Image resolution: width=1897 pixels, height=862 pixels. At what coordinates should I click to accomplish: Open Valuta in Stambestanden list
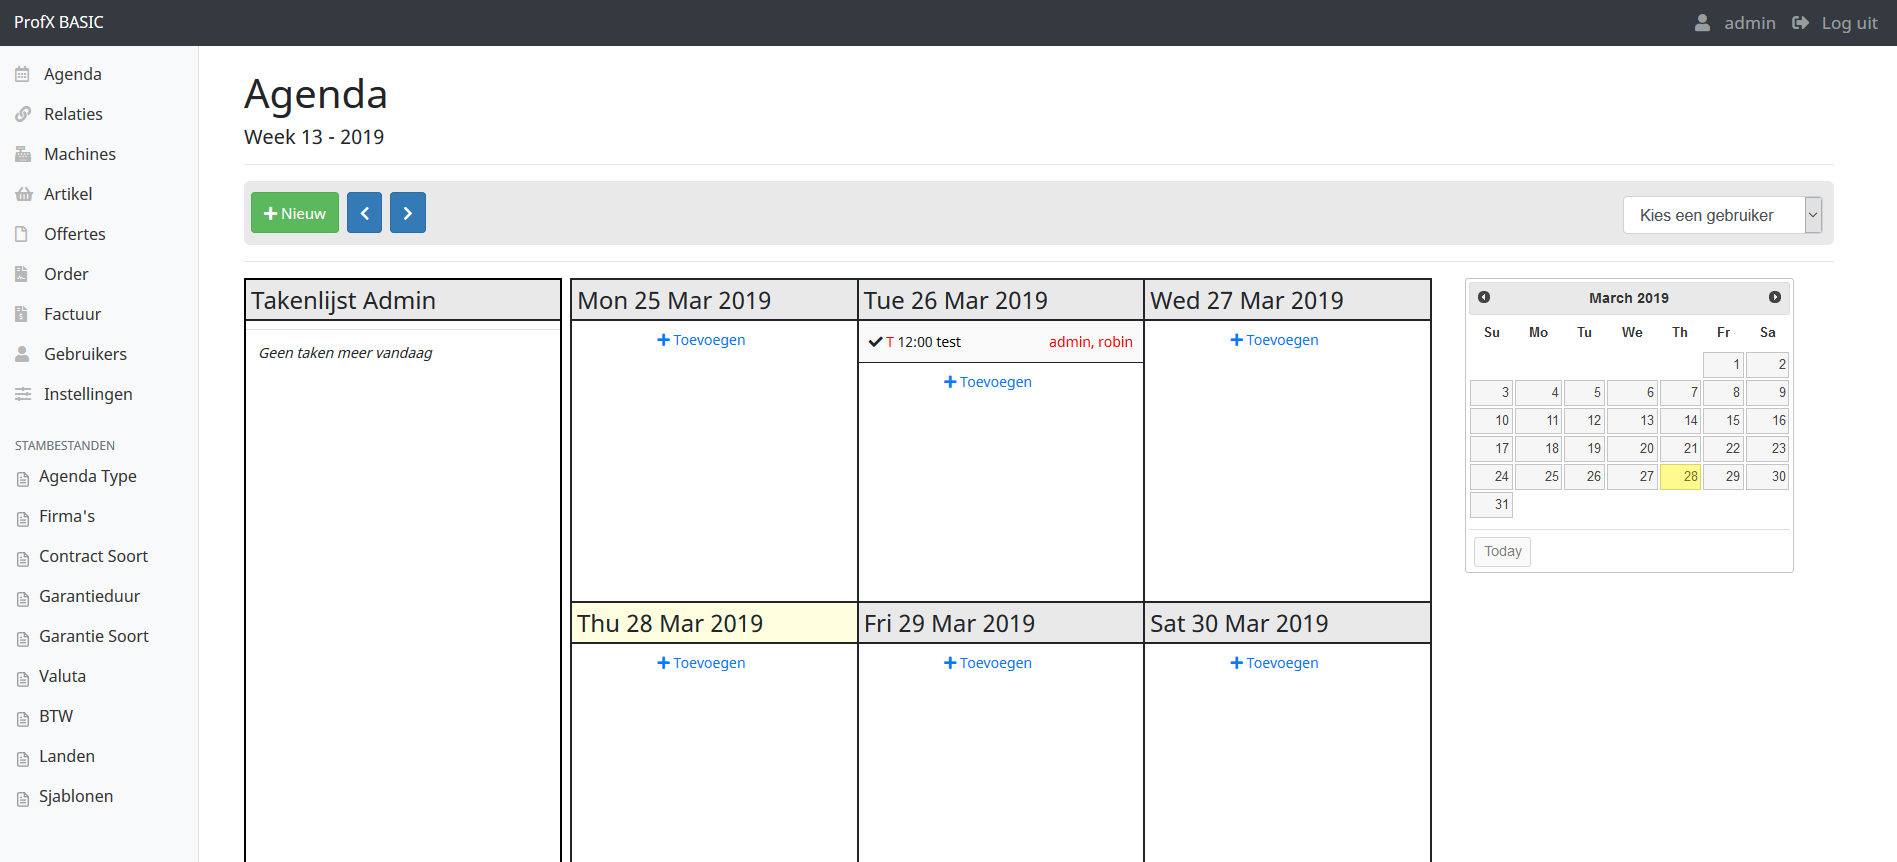coord(62,676)
